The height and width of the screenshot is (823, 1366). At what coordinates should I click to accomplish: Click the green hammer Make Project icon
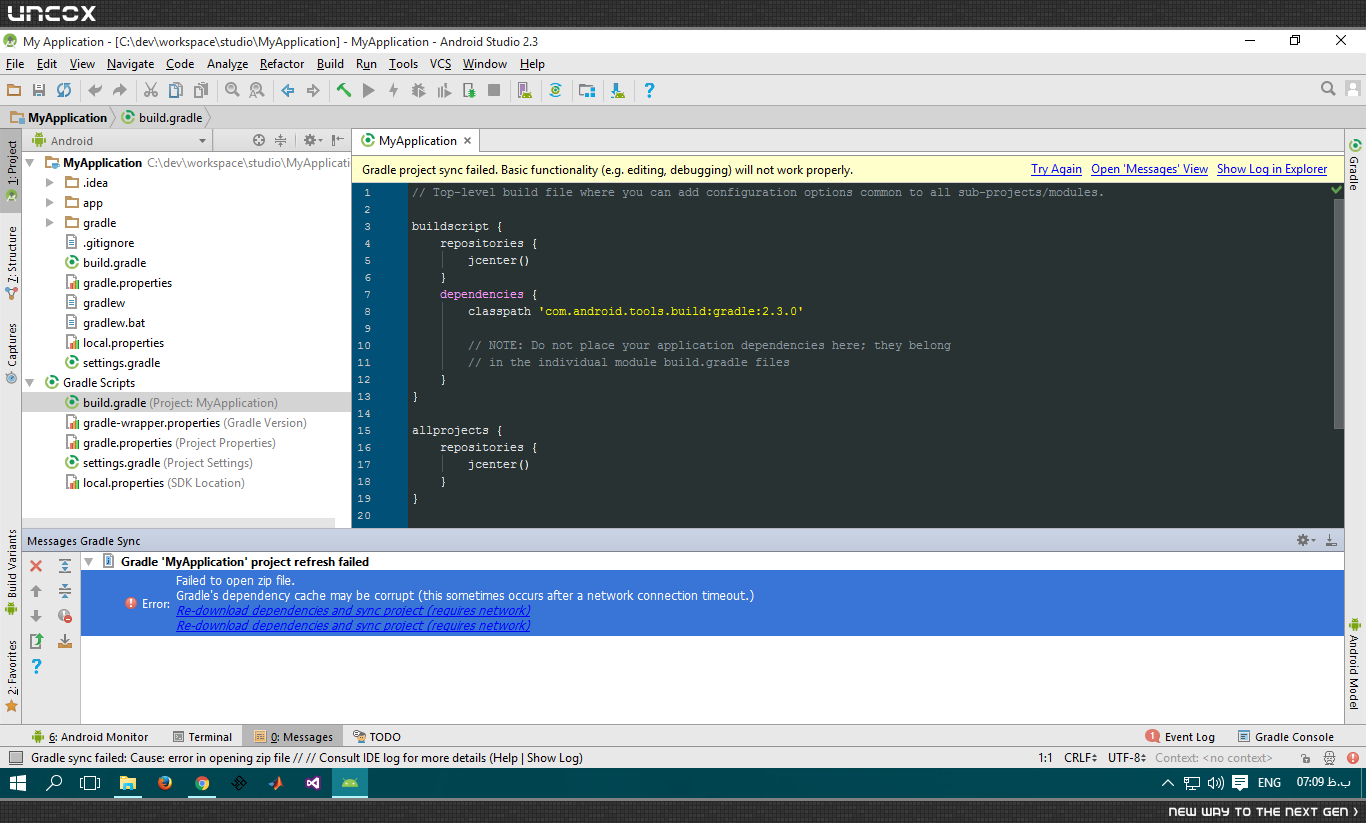click(344, 90)
